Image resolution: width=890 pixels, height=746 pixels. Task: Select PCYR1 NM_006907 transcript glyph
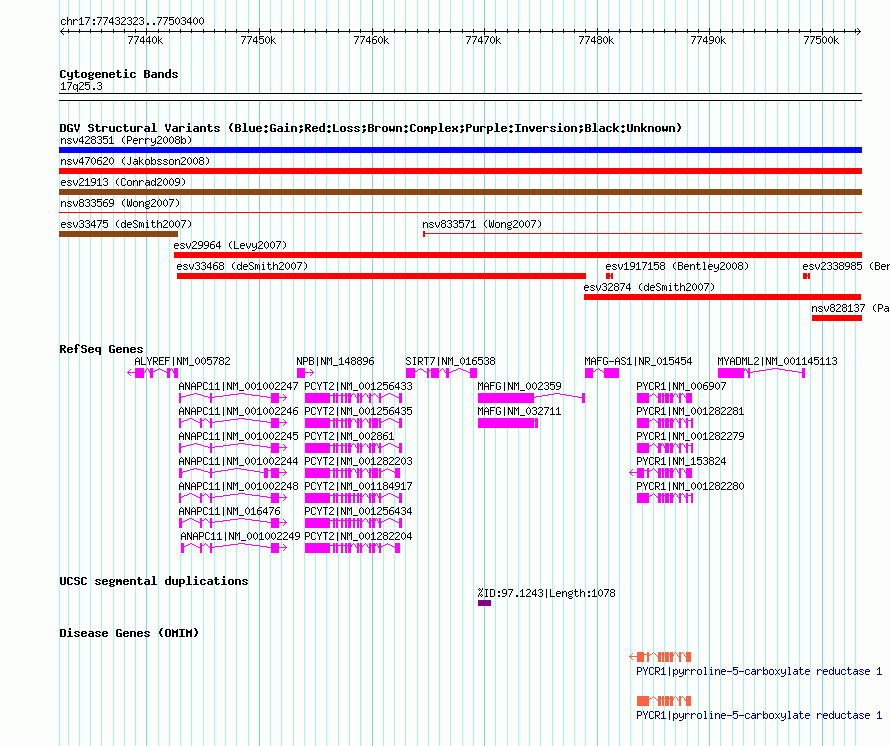[665, 397]
